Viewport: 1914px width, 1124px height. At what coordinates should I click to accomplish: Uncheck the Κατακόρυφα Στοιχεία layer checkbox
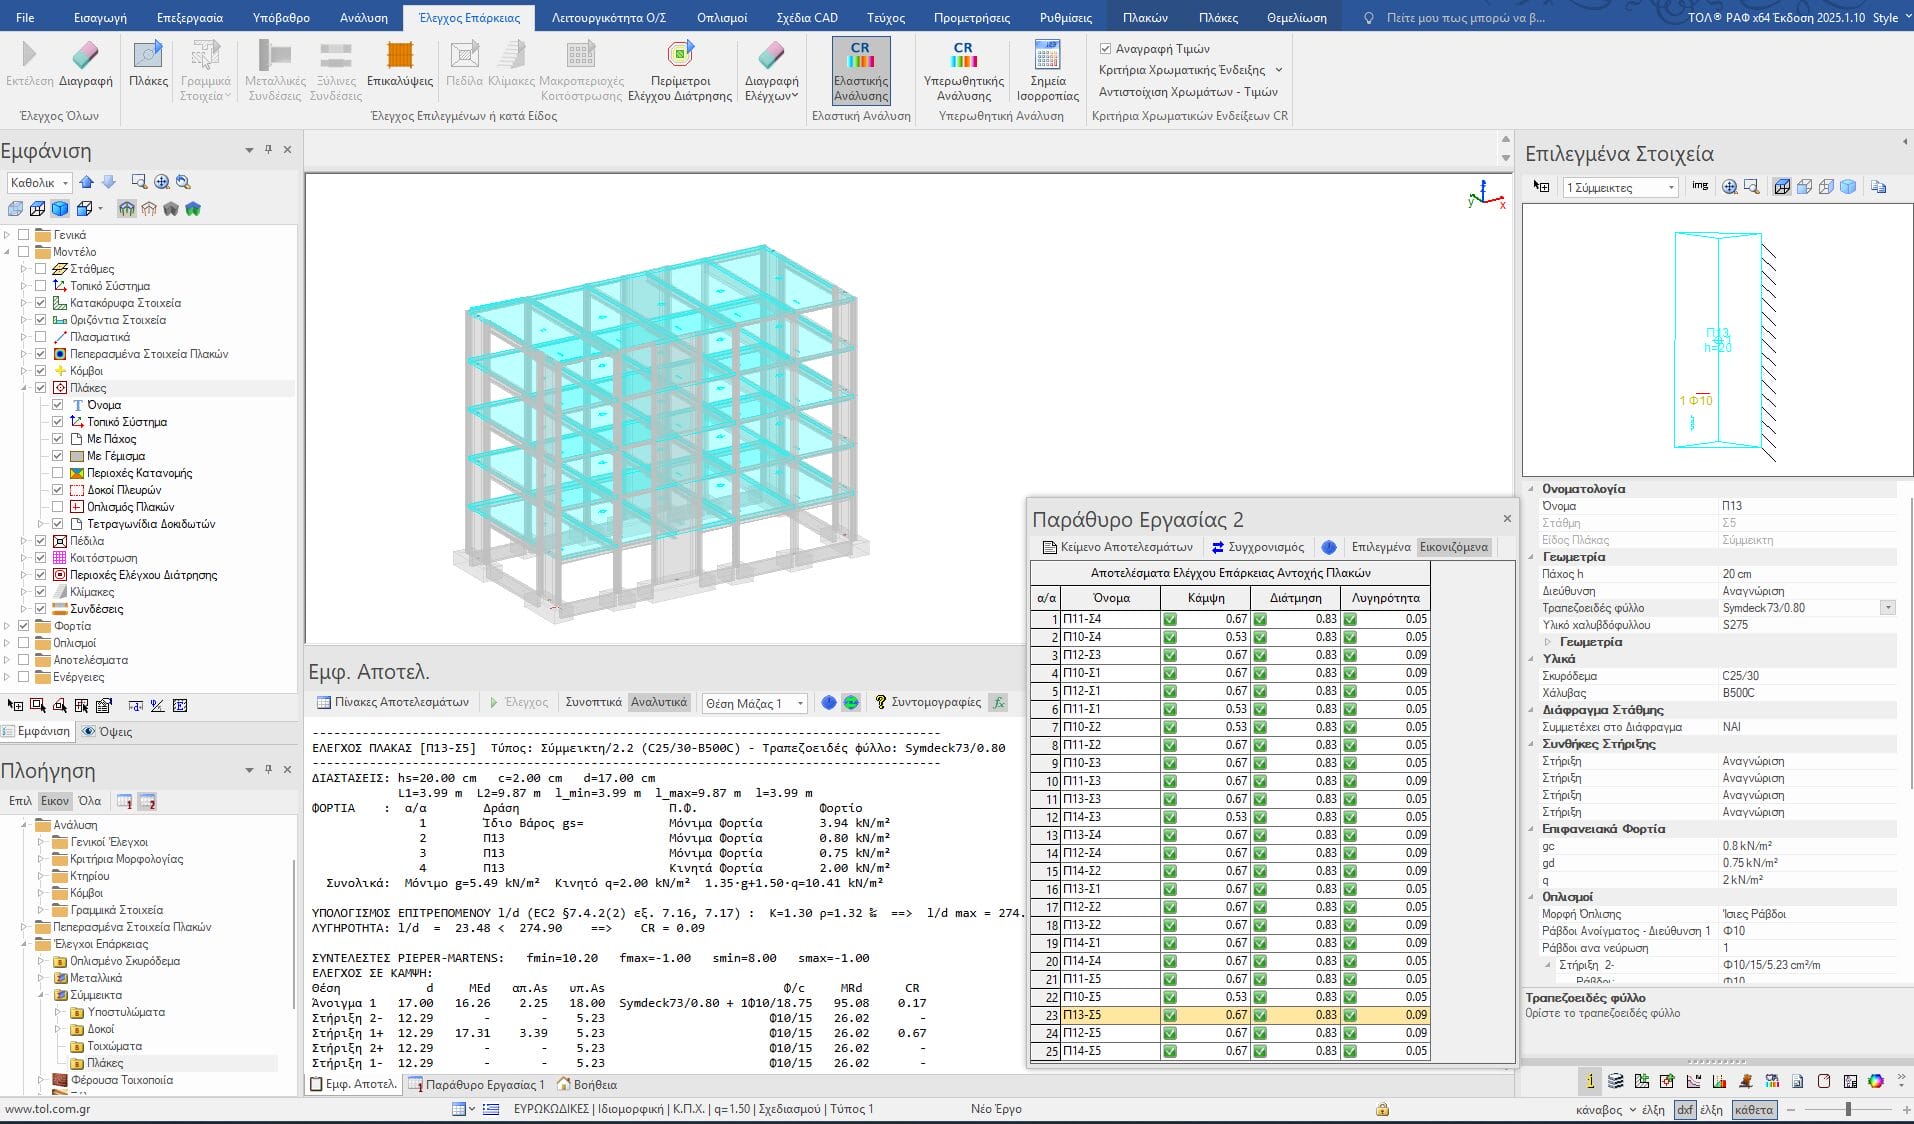41,303
